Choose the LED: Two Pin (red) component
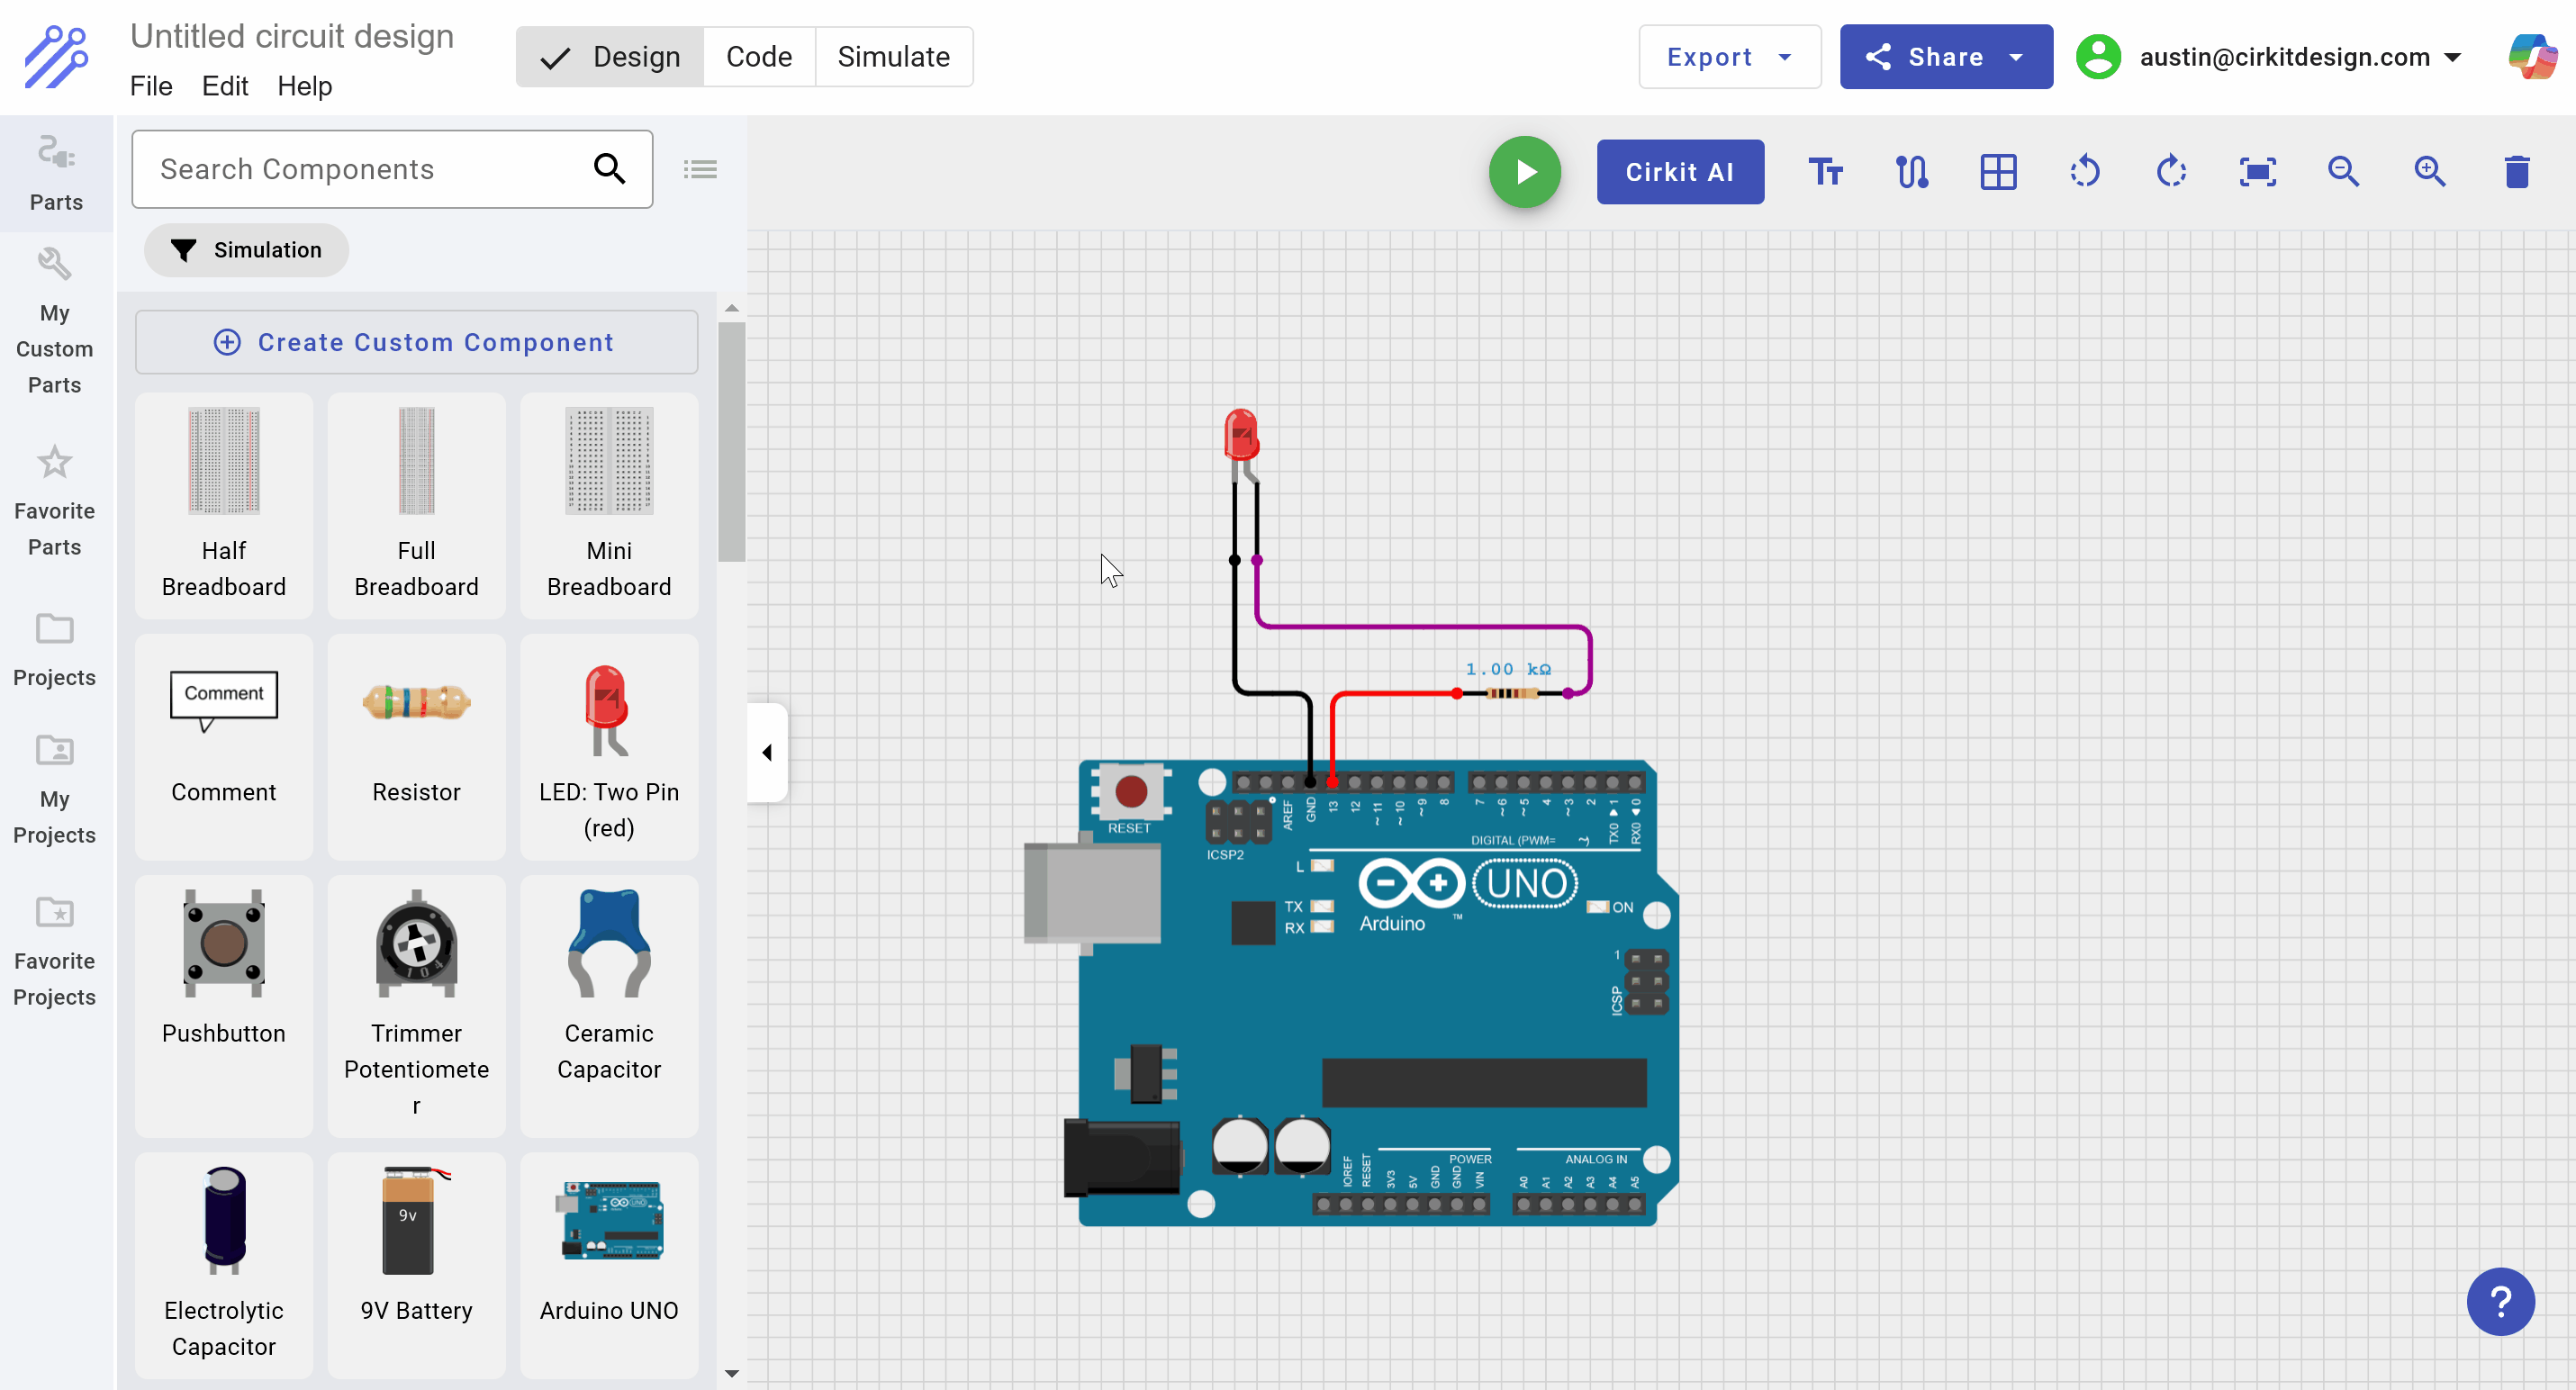The width and height of the screenshot is (2576, 1390). pos(609,746)
